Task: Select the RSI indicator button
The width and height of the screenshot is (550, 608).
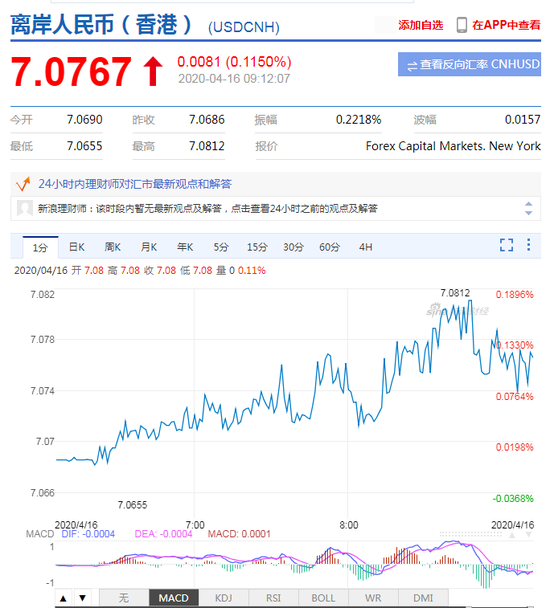Action: [273, 598]
